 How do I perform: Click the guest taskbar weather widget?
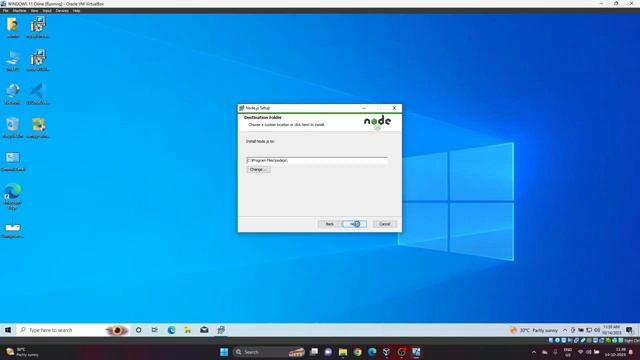[x=534, y=330]
